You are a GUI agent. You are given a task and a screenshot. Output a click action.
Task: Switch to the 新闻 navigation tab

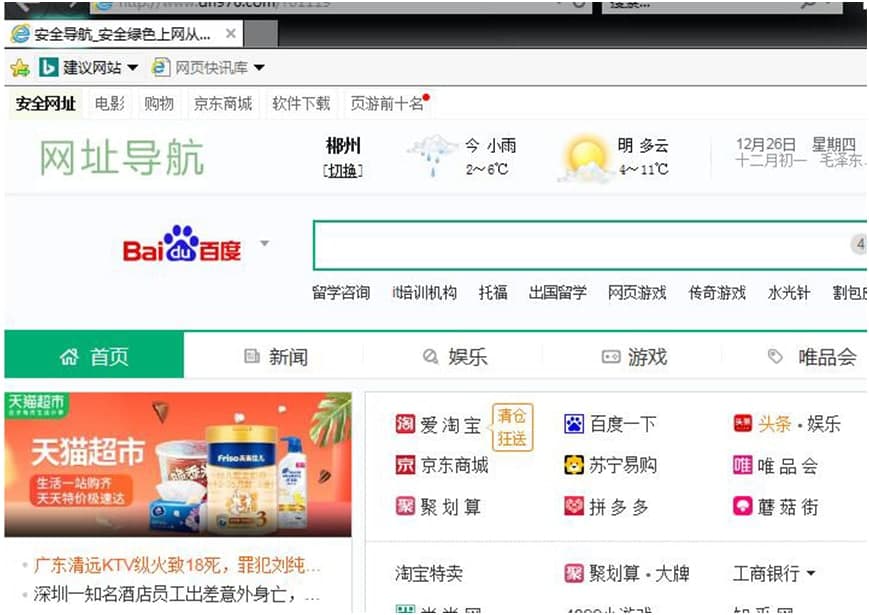pyautogui.click(x=276, y=356)
